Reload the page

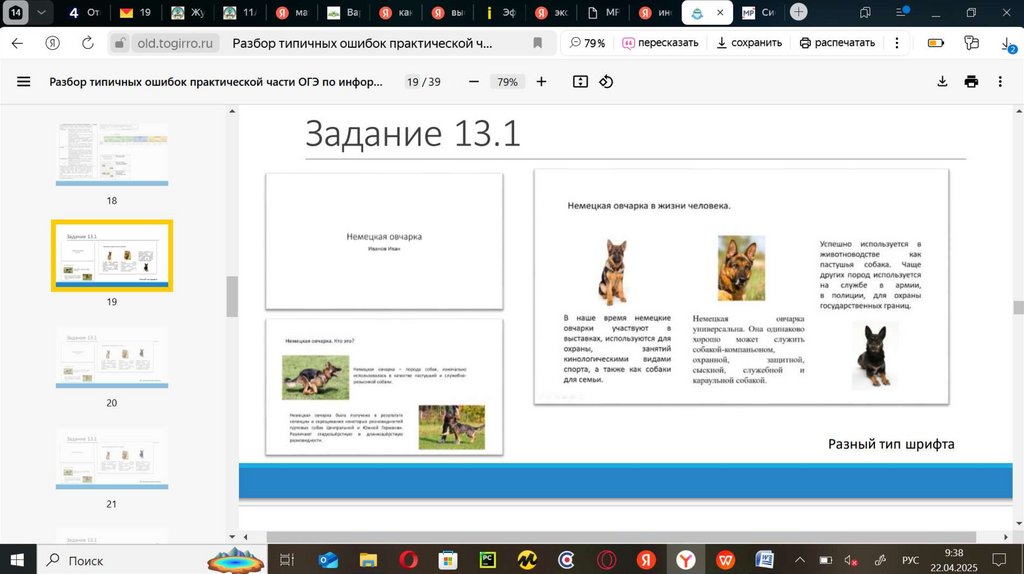[x=88, y=44]
